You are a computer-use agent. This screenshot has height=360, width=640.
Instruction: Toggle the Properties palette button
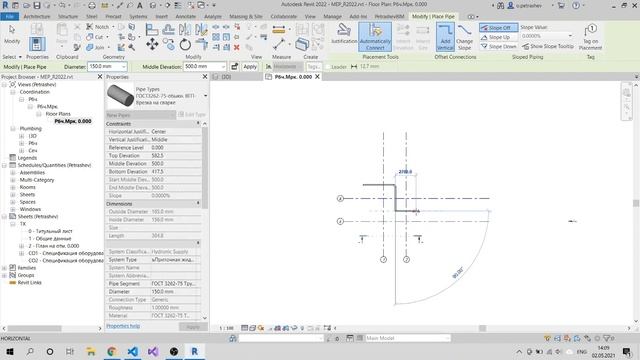pos(37,44)
